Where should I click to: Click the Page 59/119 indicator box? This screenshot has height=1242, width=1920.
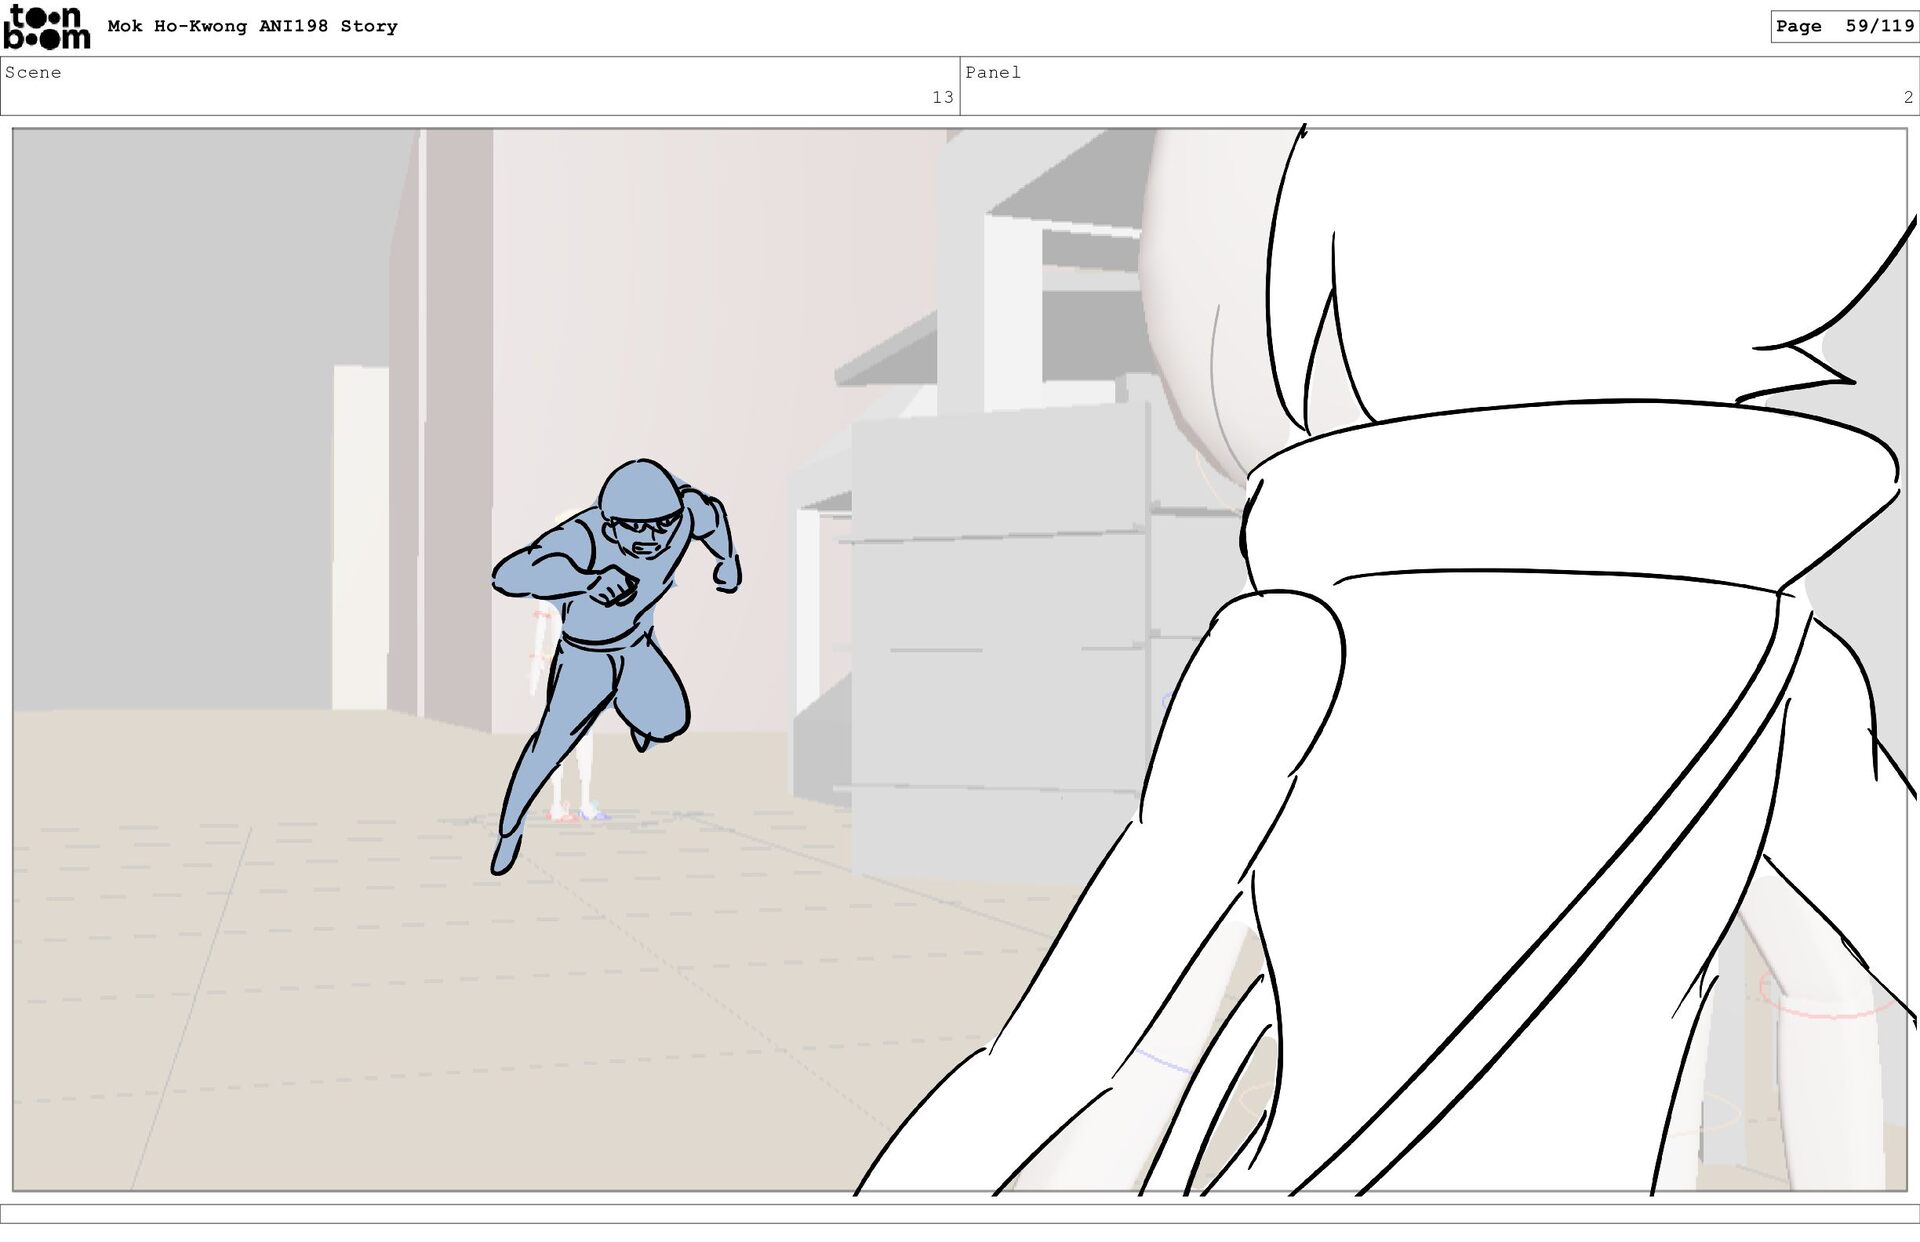pyautogui.click(x=1844, y=27)
